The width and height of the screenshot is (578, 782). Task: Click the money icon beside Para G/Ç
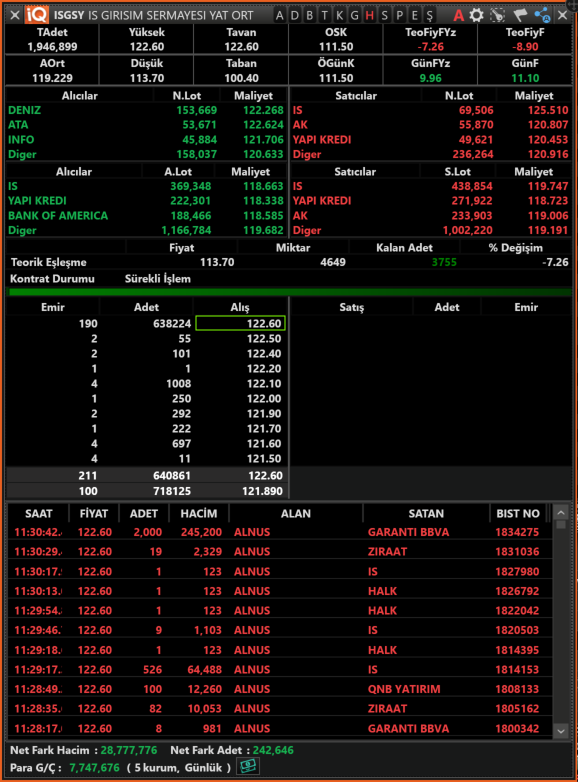(x=248, y=767)
